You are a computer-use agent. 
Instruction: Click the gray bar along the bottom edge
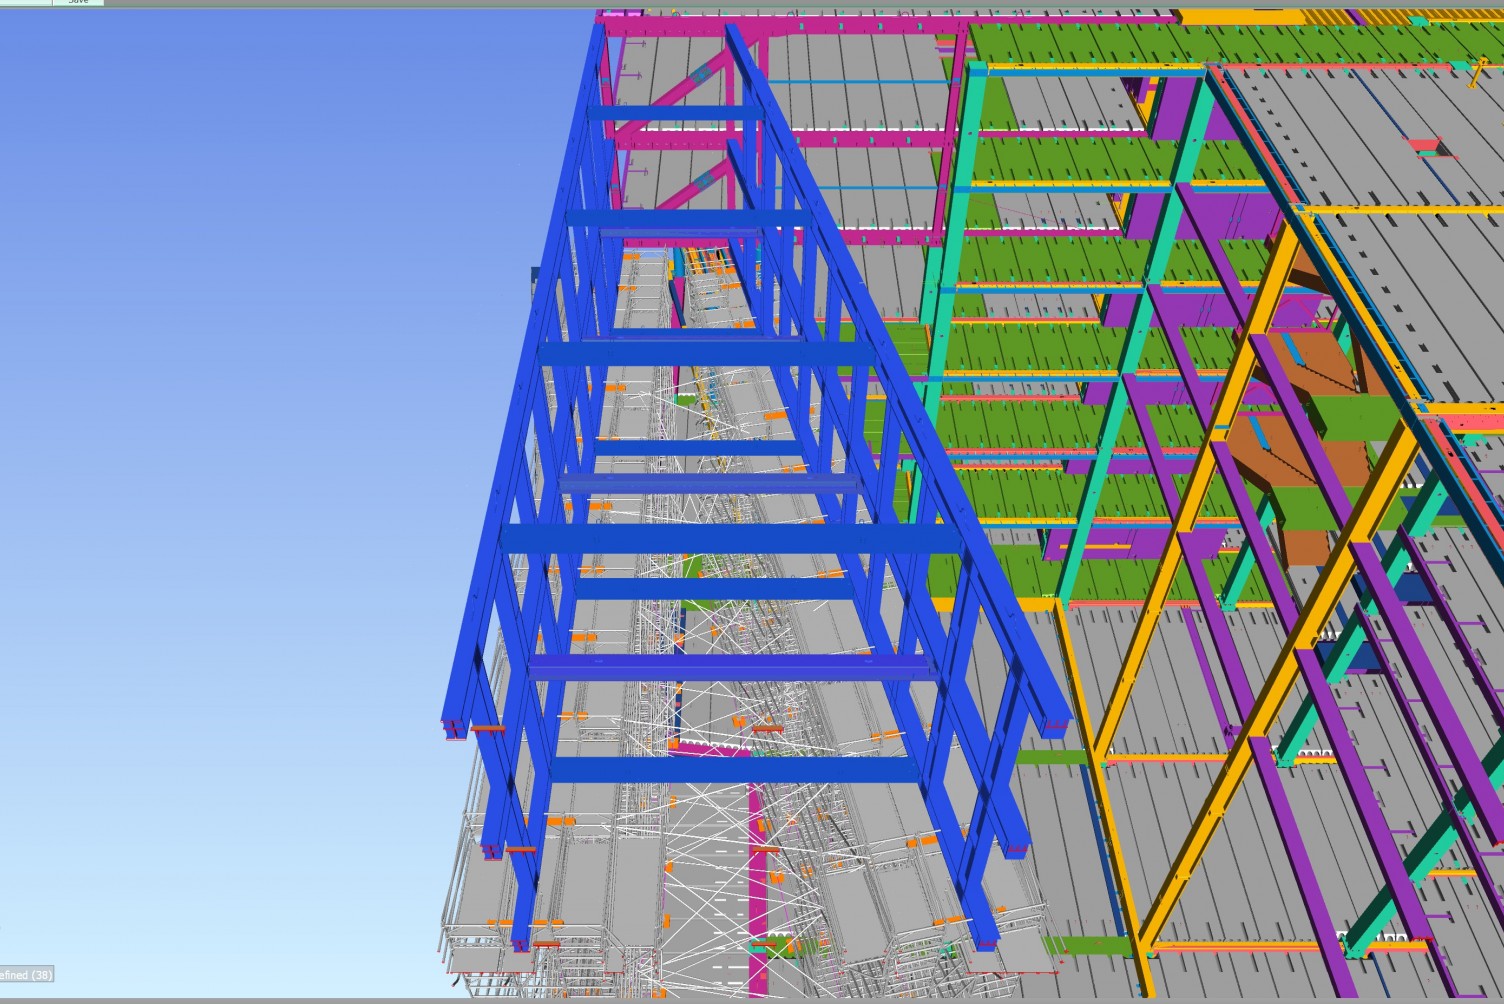click(x=750, y=1000)
